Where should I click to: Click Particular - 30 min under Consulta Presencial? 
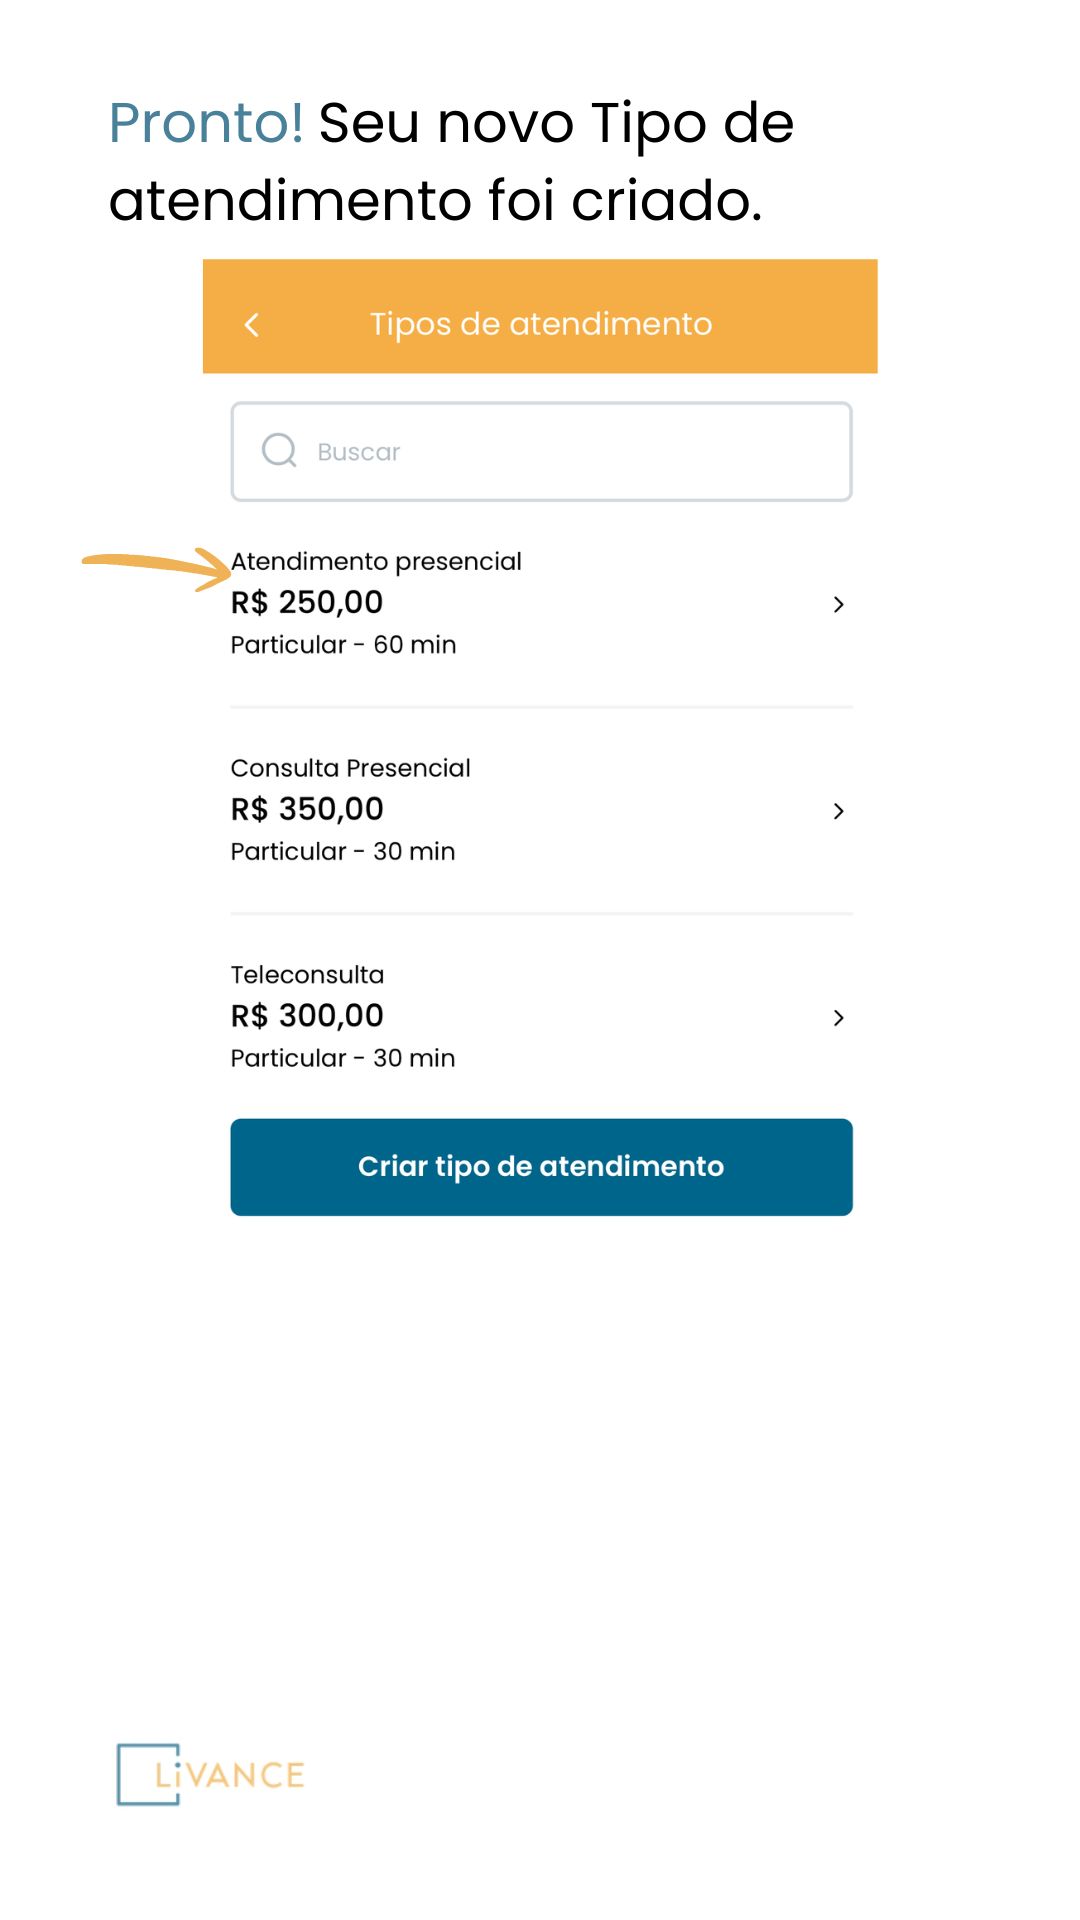pos(343,851)
